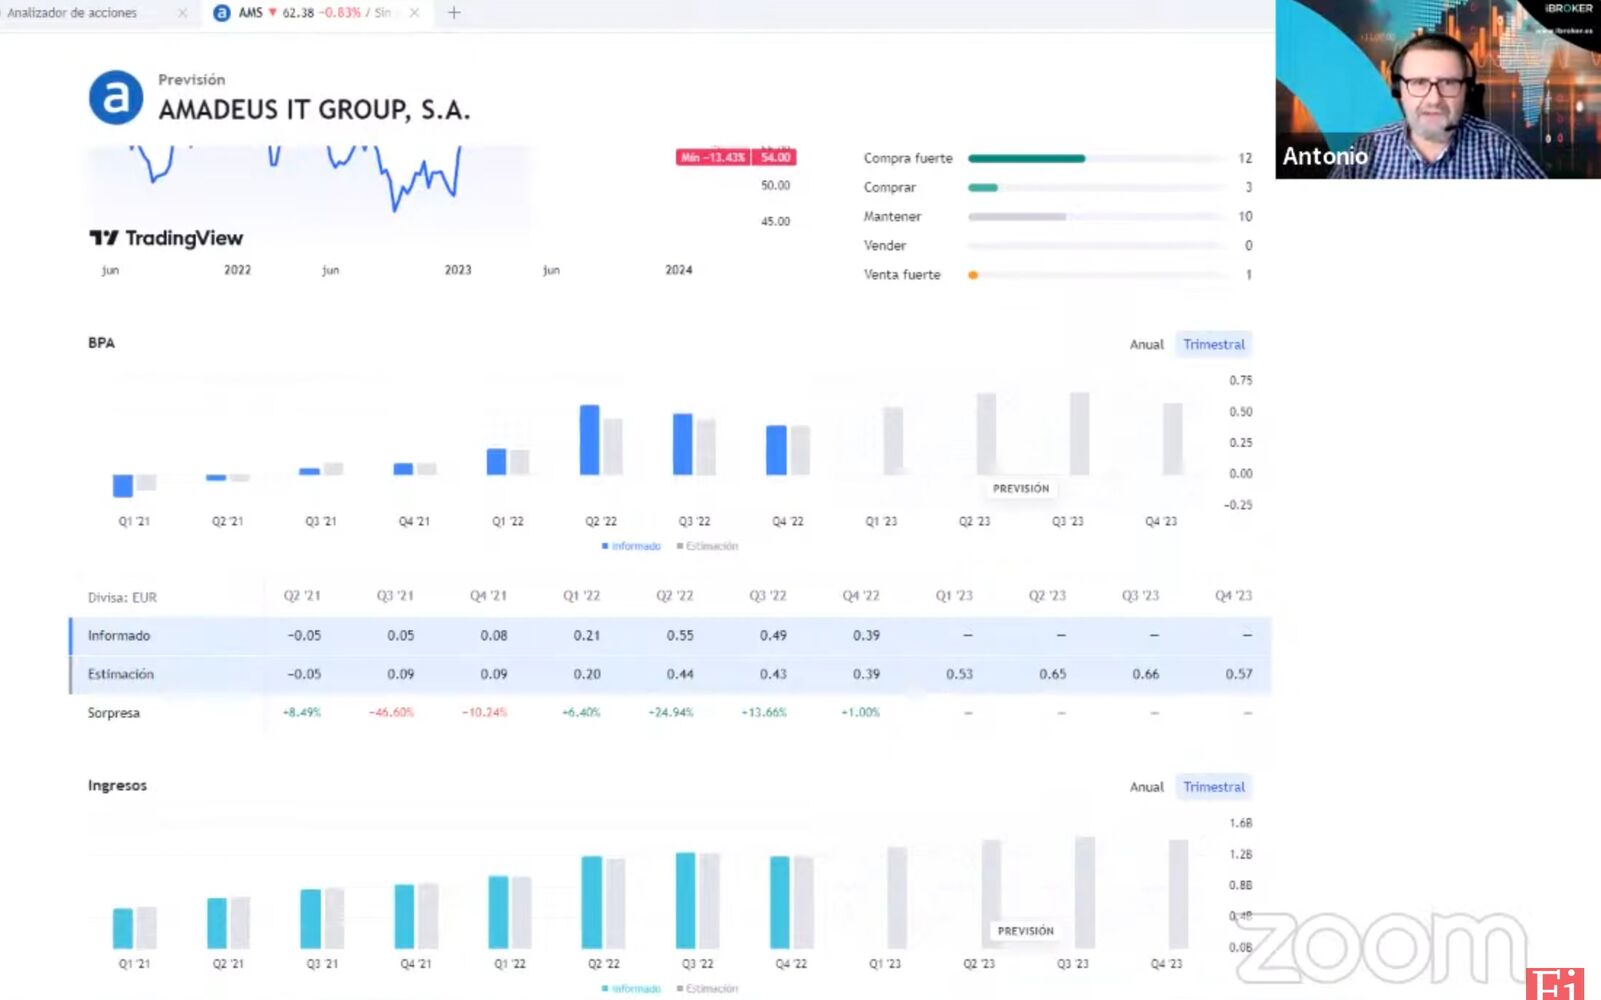Click the 2024 label on price chart axis

(x=679, y=270)
